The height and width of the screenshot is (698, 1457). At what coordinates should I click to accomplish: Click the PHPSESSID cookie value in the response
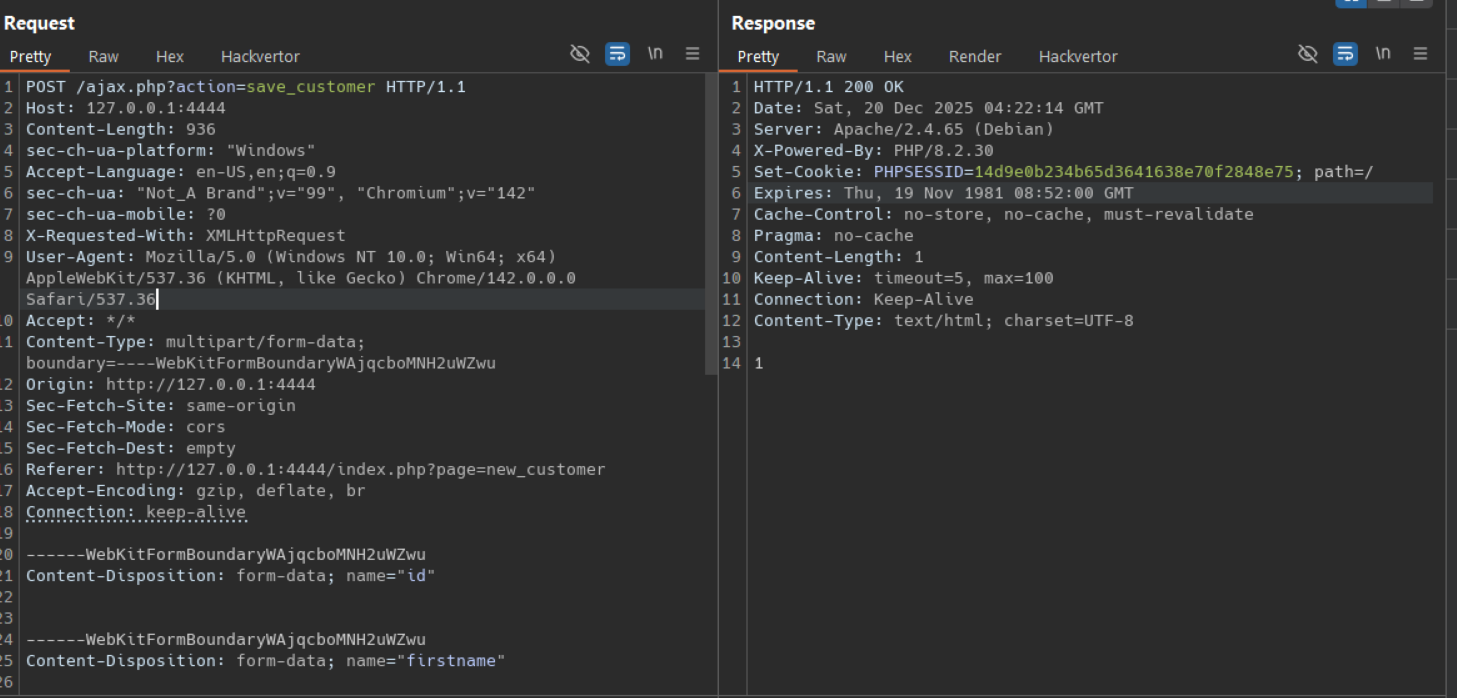click(1134, 172)
